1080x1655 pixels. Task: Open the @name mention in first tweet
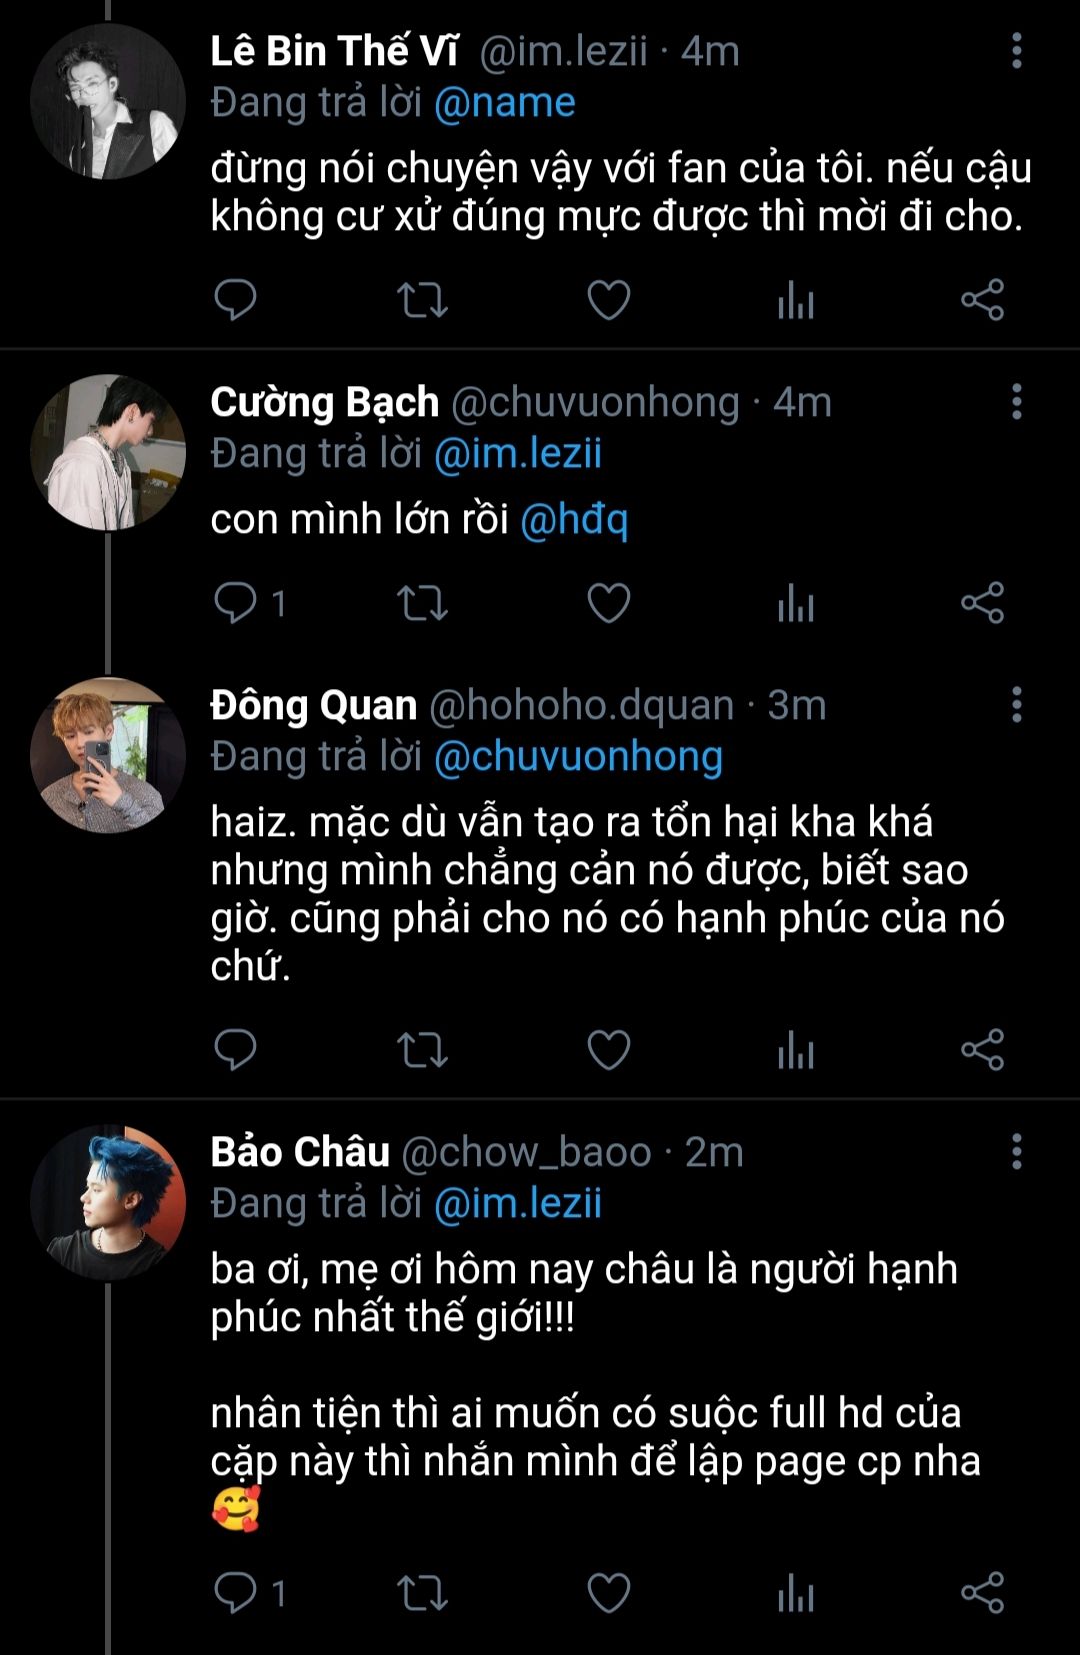point(505,103)
